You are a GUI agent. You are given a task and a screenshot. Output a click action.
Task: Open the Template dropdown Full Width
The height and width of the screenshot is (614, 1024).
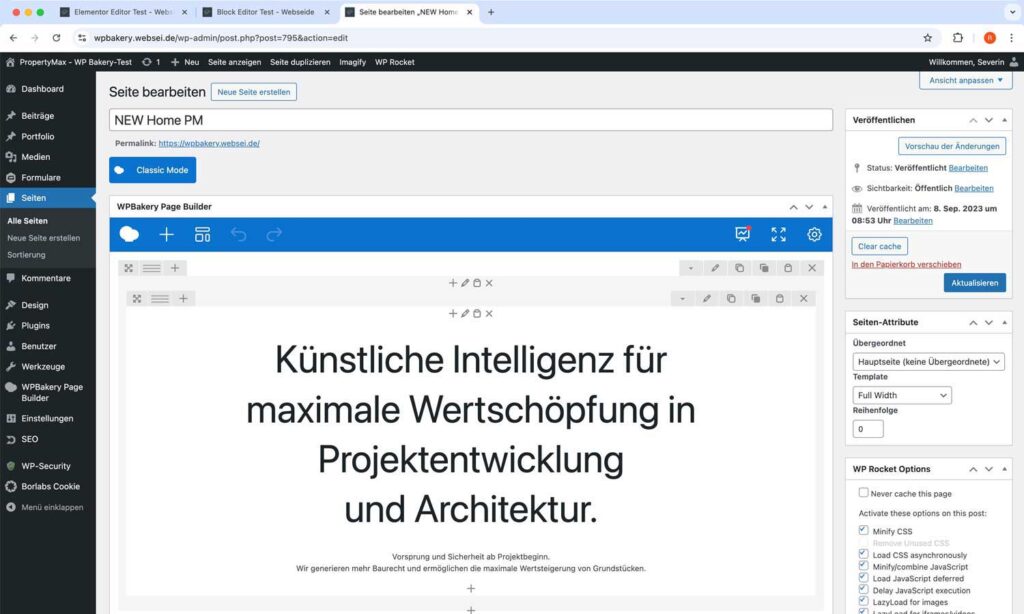[901, 395]
